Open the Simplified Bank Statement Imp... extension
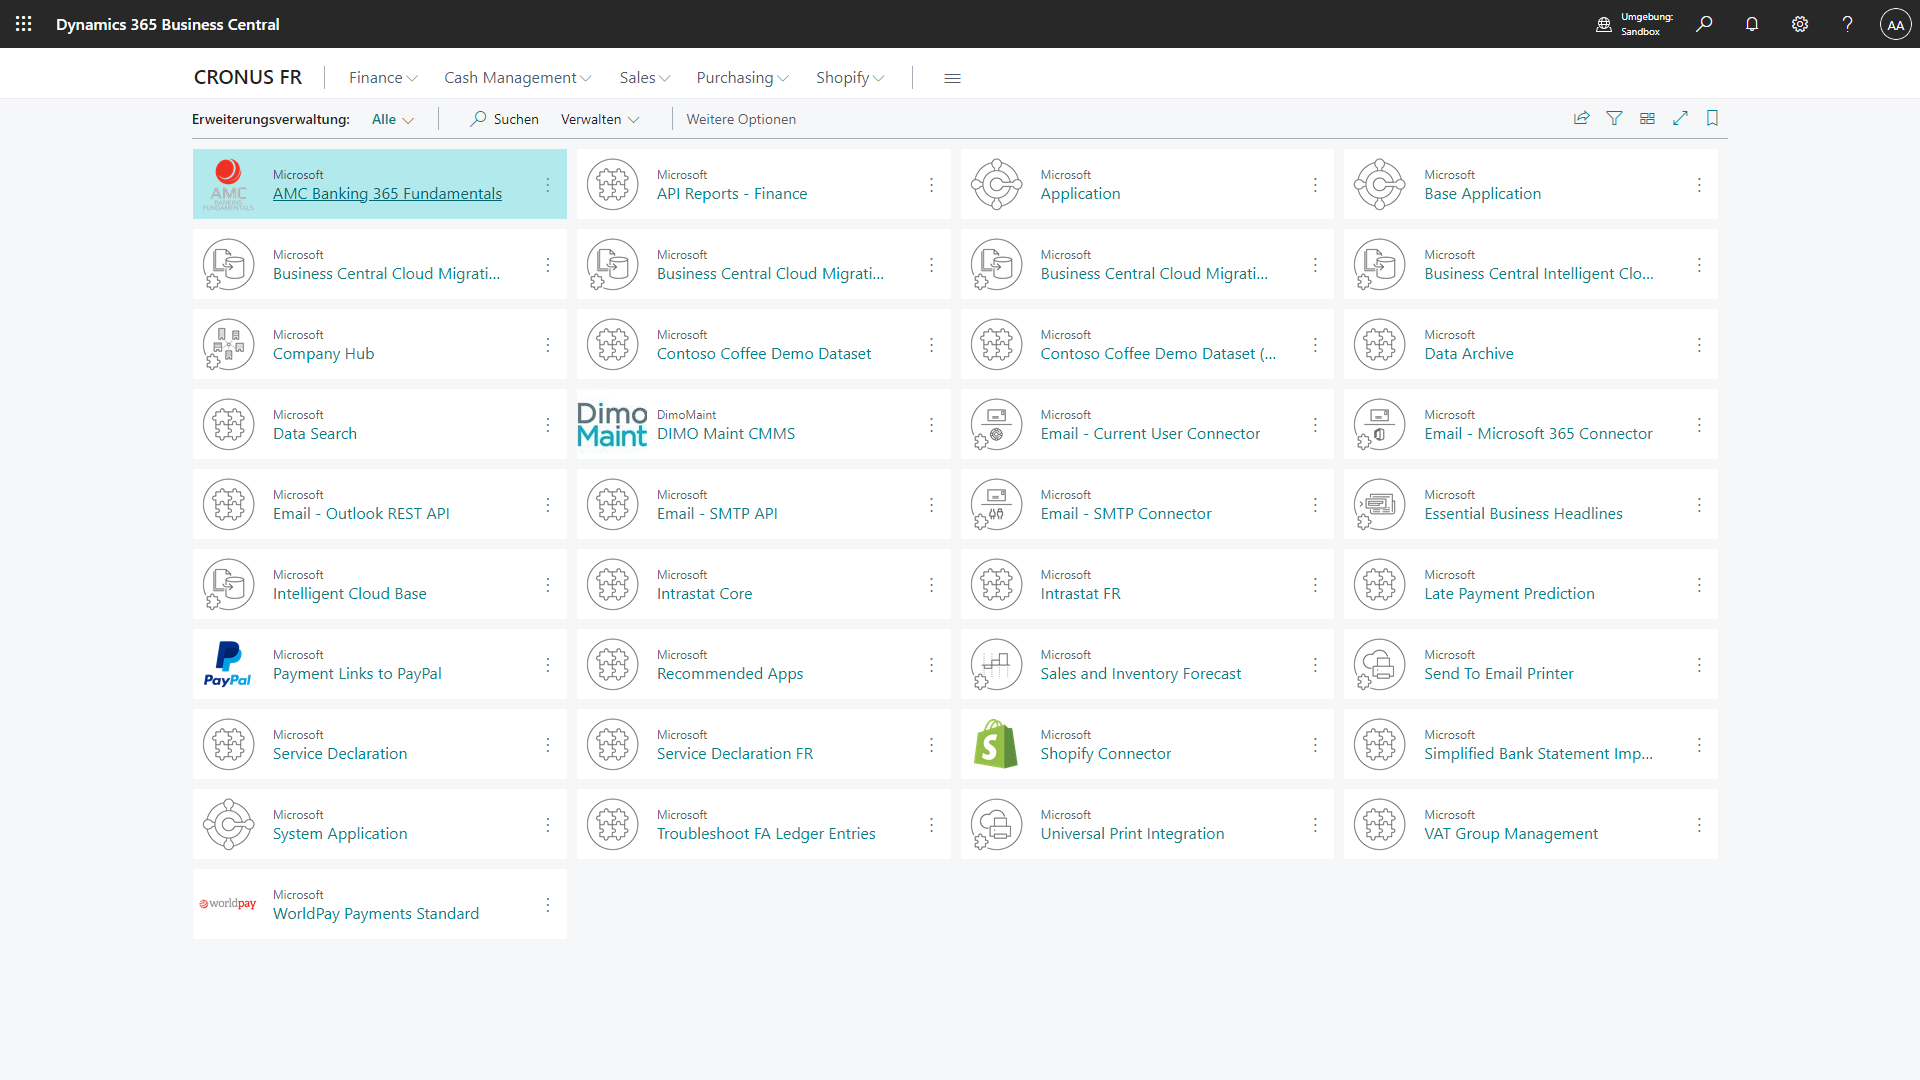 click(x=1538, y=754)
